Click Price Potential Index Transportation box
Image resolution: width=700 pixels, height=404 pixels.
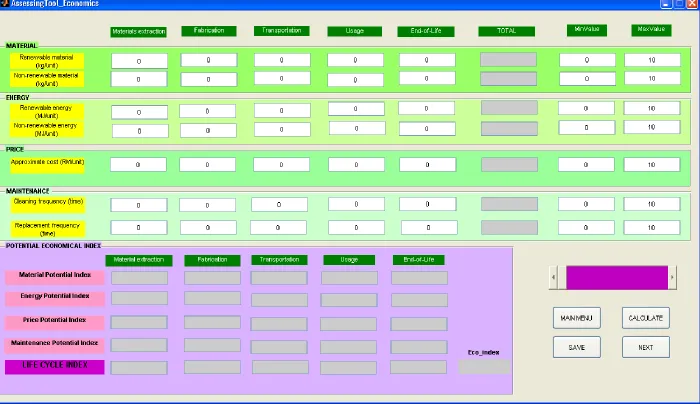pos(279,324)
